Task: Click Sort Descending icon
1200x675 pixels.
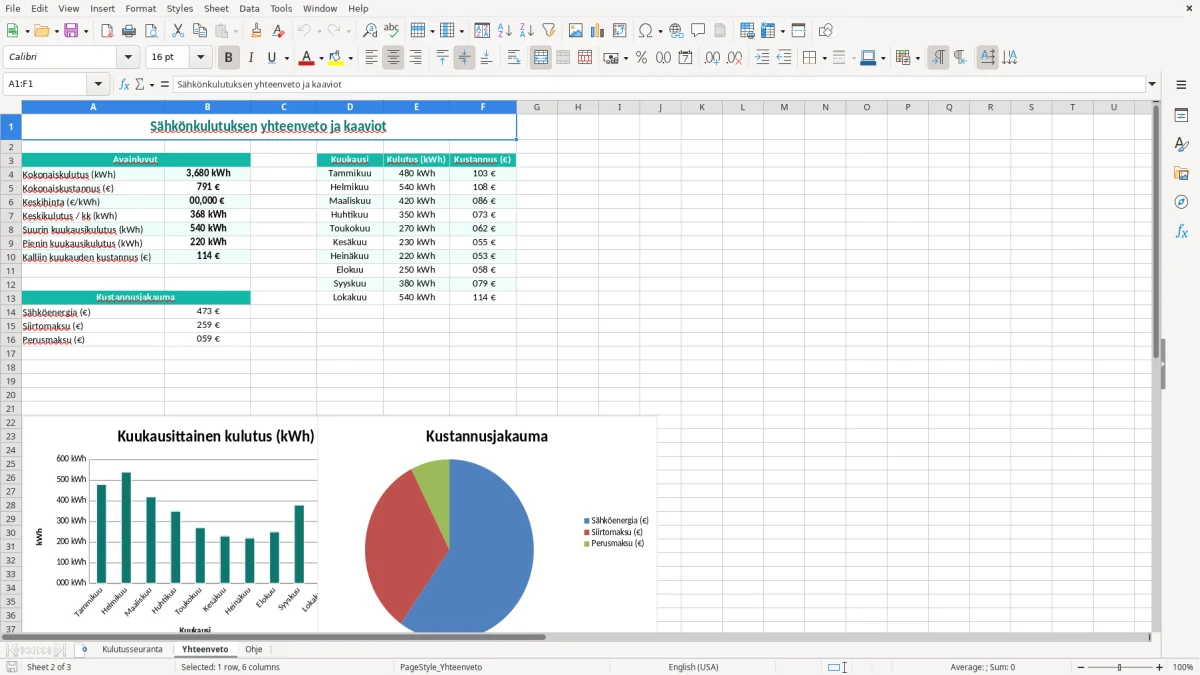Action: point(527,31)
